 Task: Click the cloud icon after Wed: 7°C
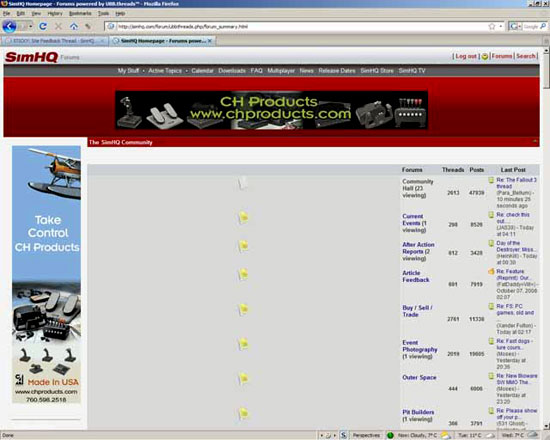tap(532, 435)
